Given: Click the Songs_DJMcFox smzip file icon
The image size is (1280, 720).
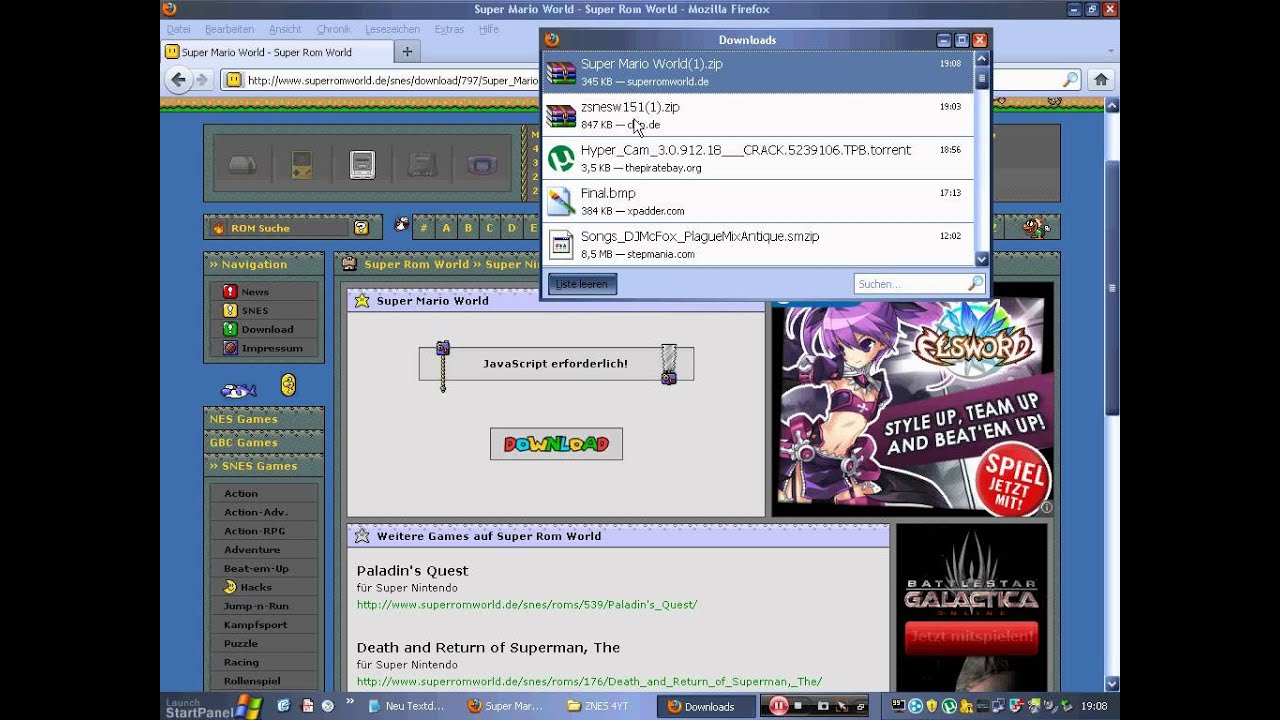Looking at the screenshot, I should coord(561,244).
